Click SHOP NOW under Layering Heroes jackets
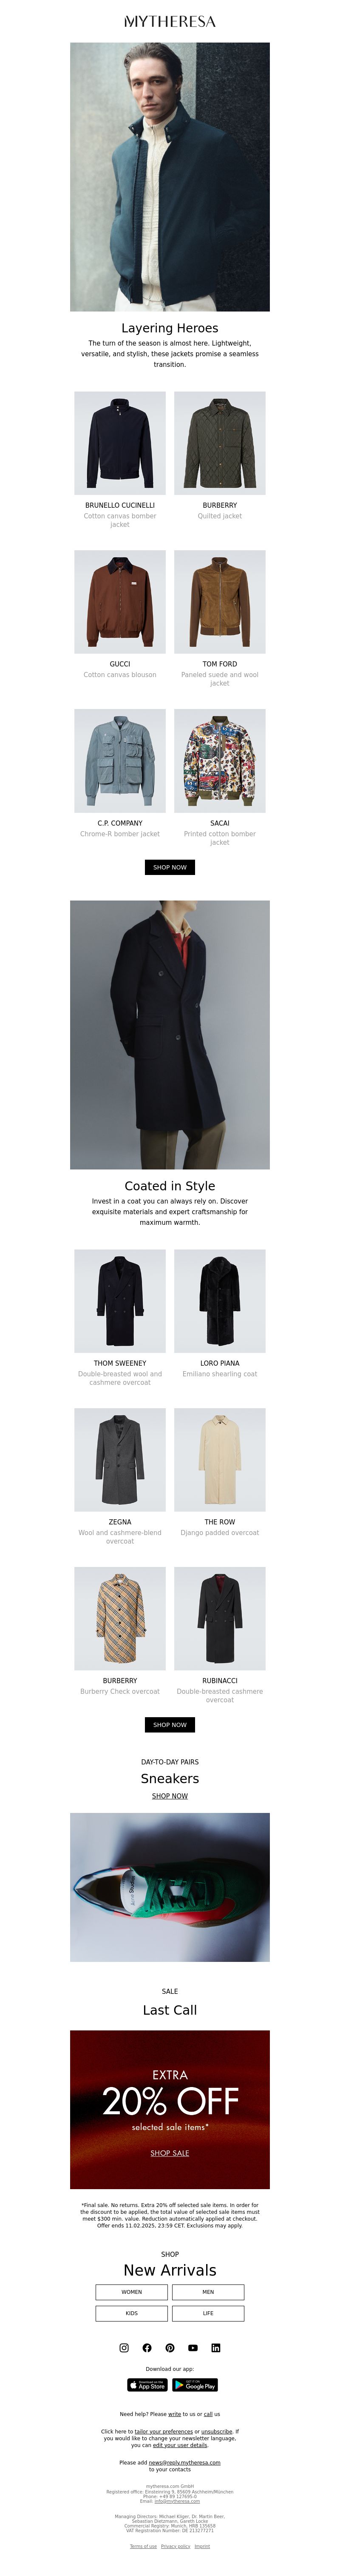The image size is (340, 2576). (170, 867)
